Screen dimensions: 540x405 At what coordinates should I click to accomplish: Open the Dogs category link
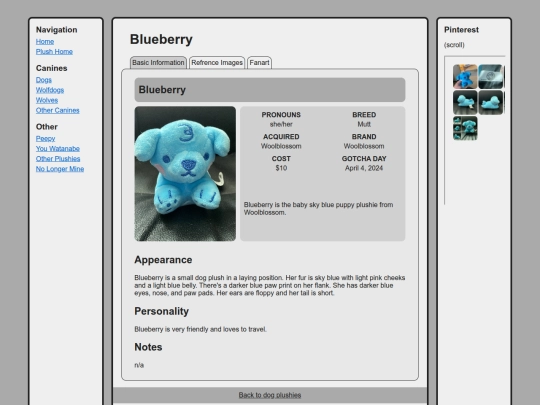[44, 80]
